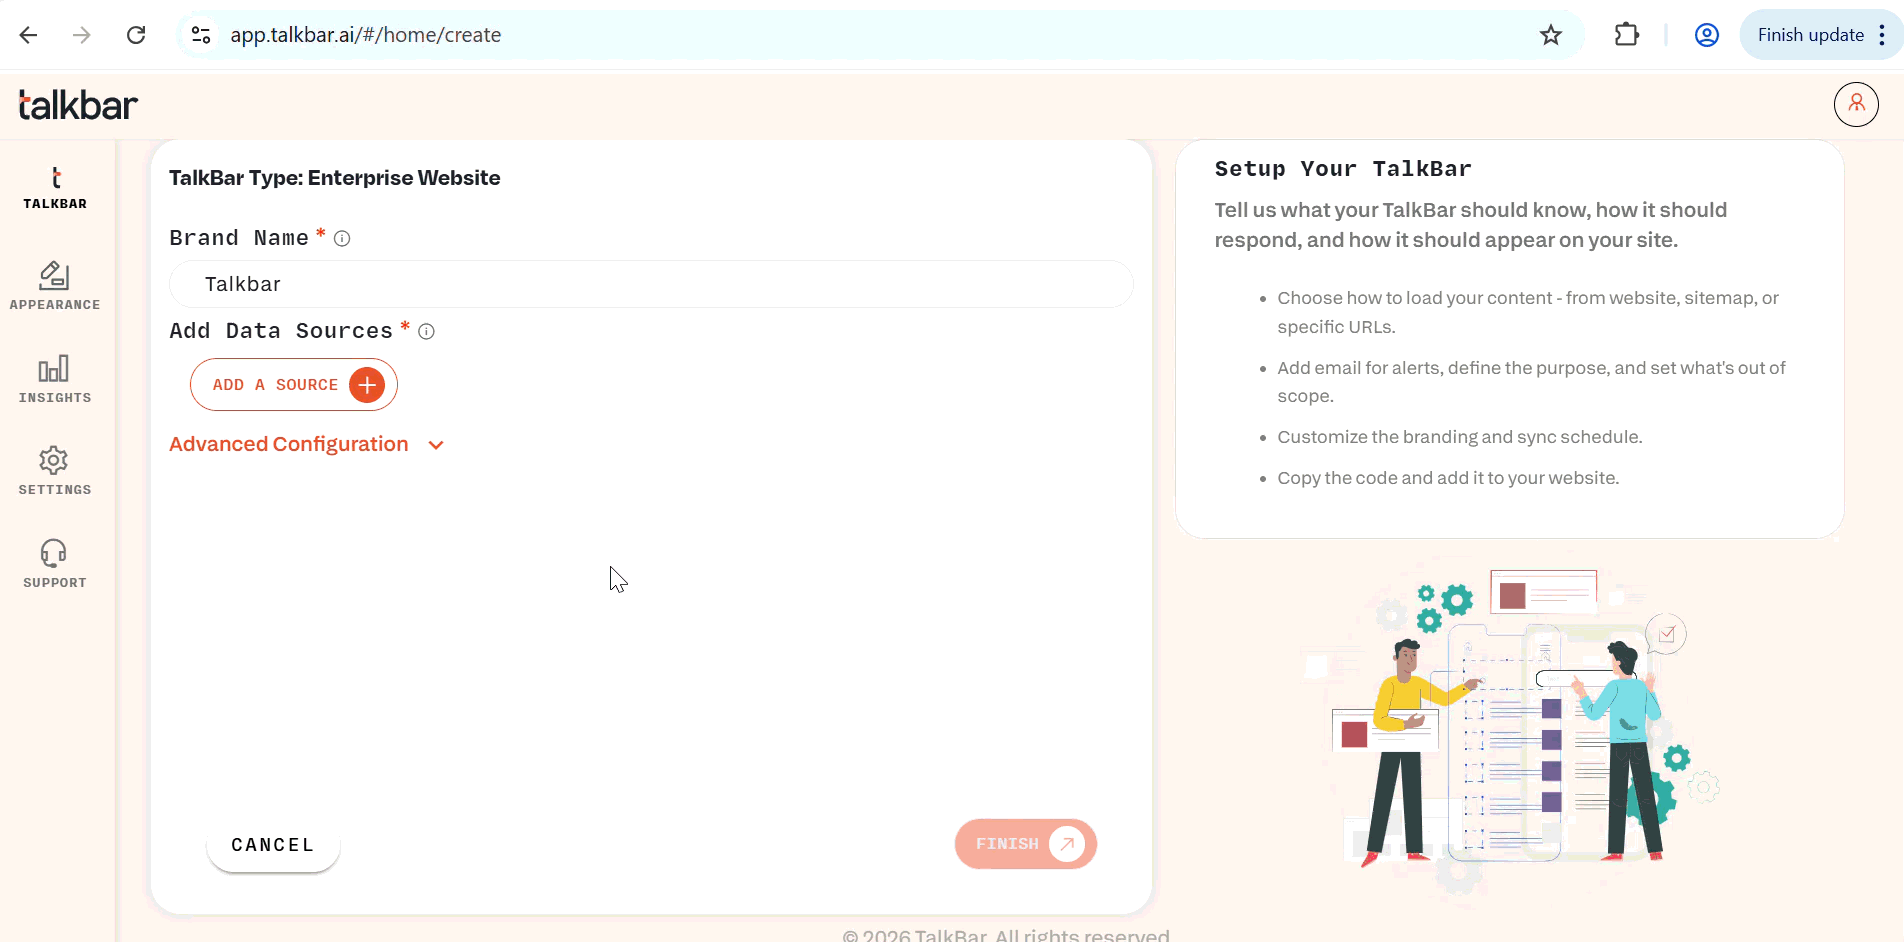The height and width of the screenshot is (942, 1904).
Task: Click the Brand Name info icon
Action: (342, 238)
